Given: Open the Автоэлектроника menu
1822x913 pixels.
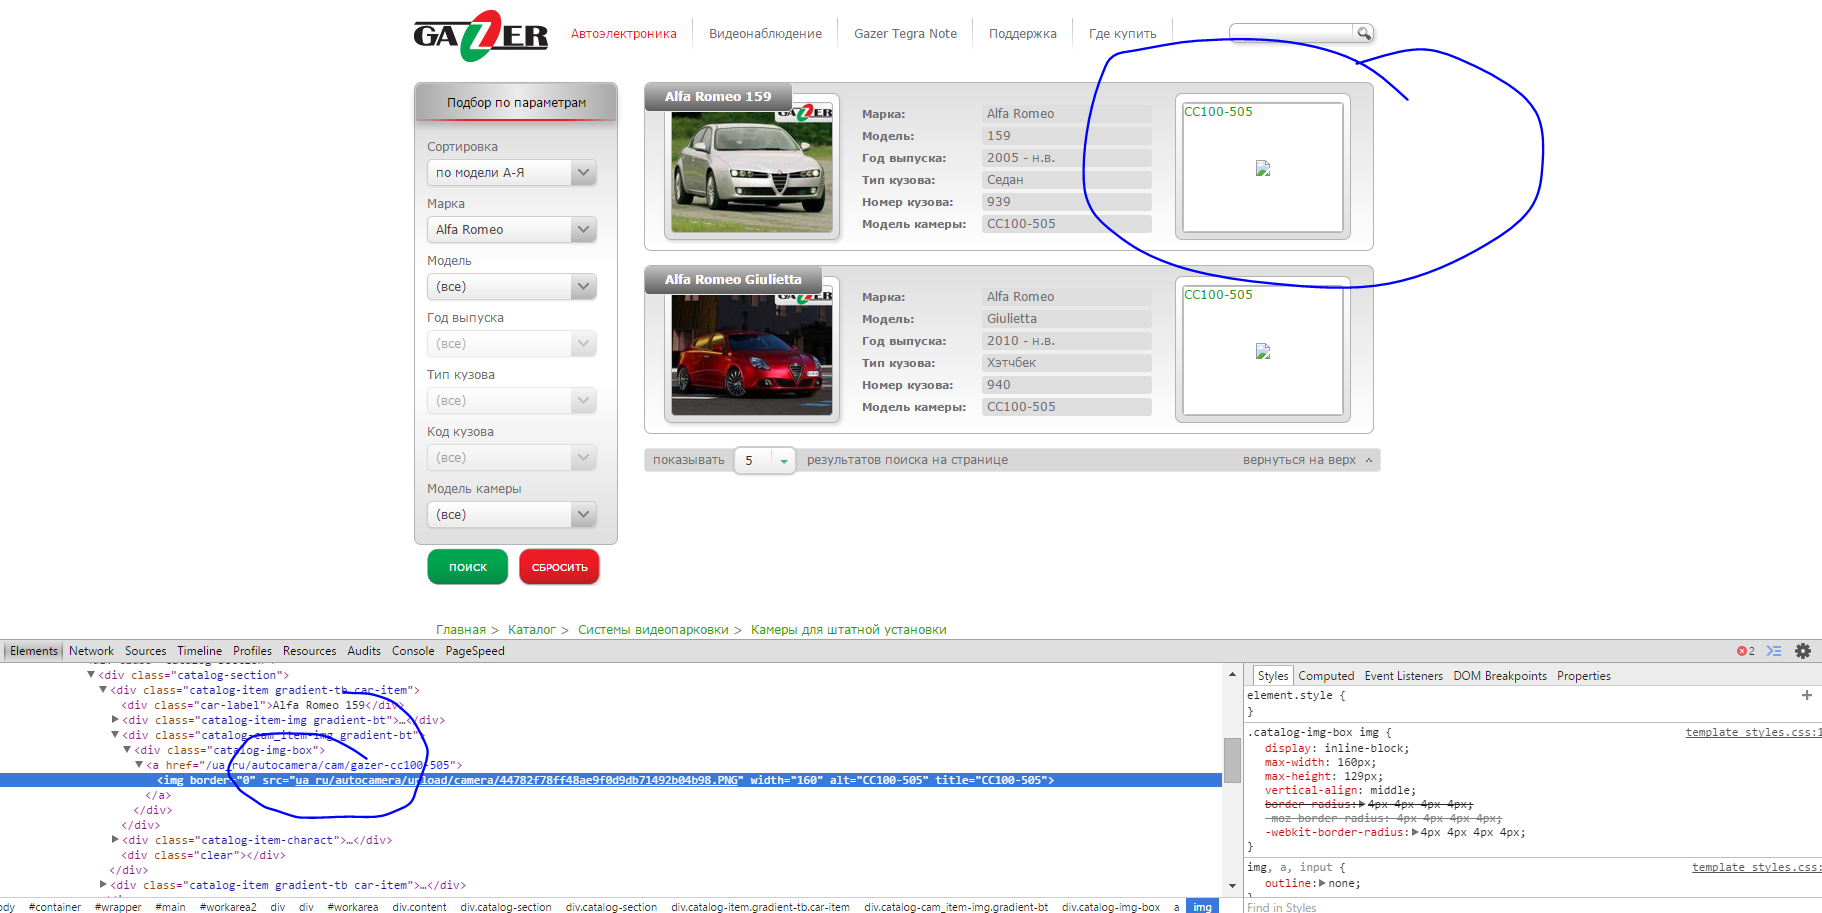Looking at the screenshot, I should pos(624,34).
